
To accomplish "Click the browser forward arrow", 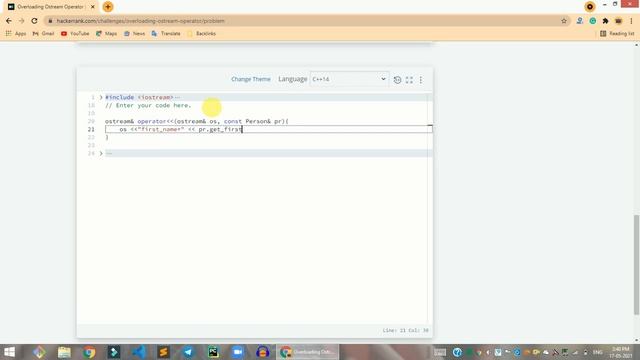I will coord(22,21).
